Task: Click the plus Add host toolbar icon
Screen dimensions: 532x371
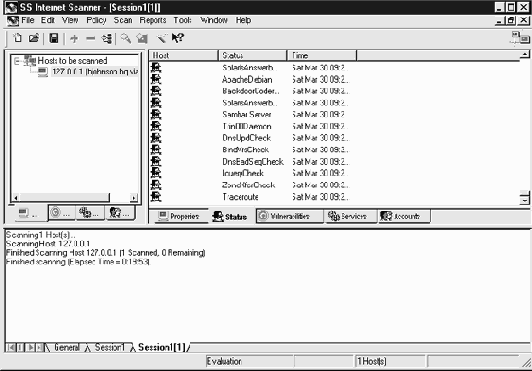Action: (74, 39)
